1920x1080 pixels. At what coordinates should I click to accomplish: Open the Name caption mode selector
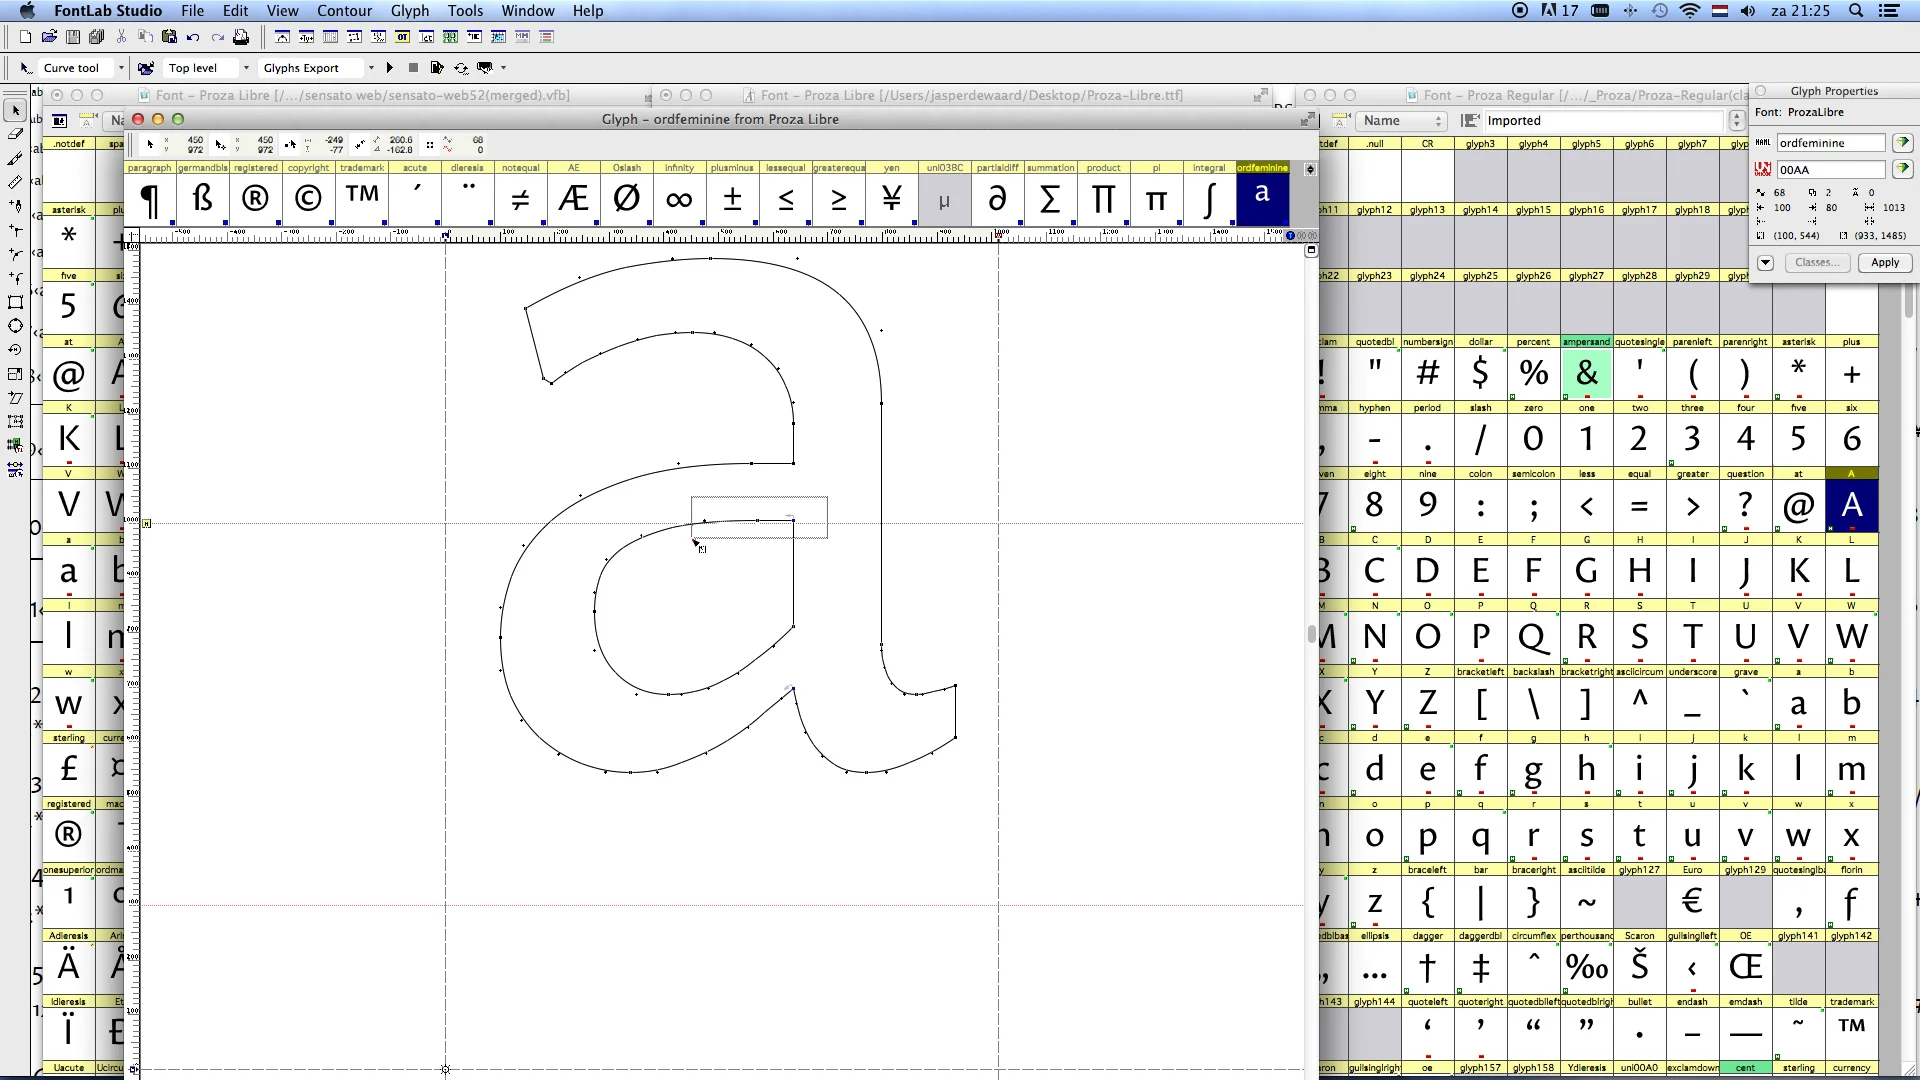click(1402, 121)
